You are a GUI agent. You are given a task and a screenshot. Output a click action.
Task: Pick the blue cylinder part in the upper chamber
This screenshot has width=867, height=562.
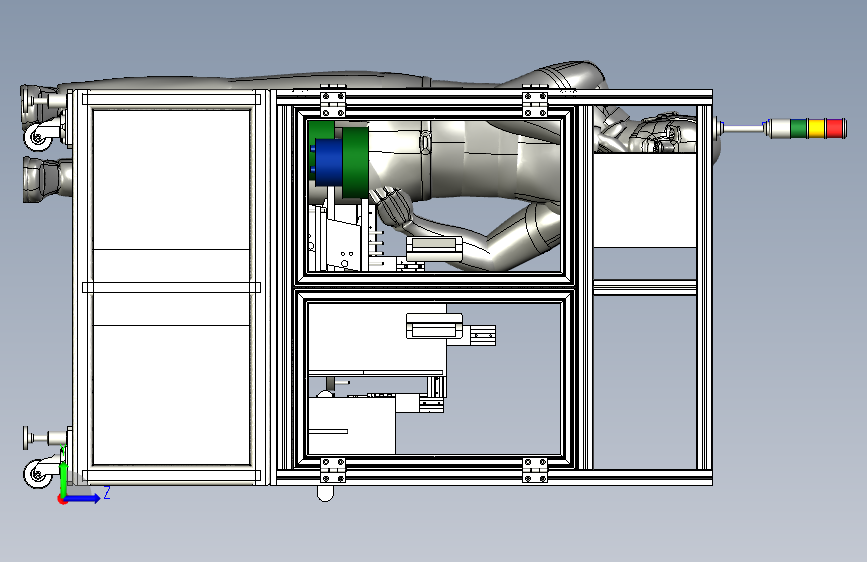[327, 162]
